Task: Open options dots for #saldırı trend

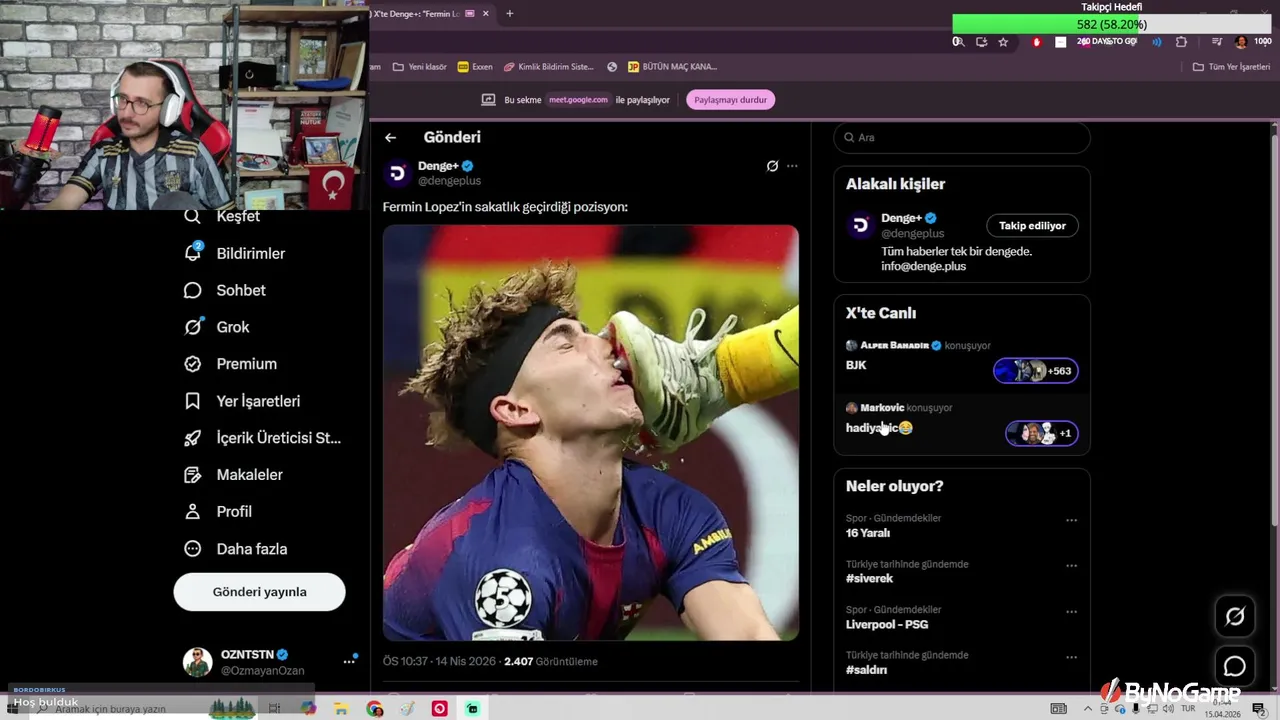Action: tap(1071, 657)
